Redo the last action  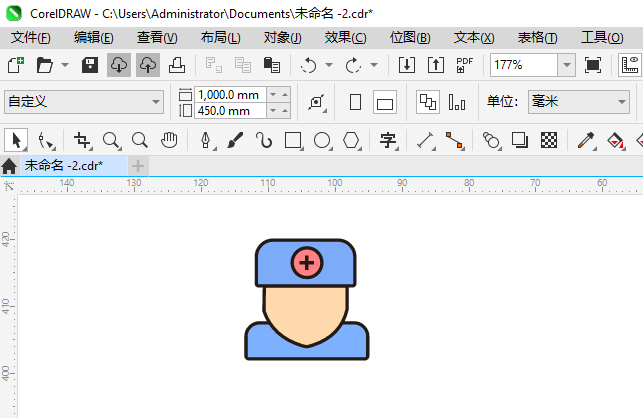click(353, 65)
